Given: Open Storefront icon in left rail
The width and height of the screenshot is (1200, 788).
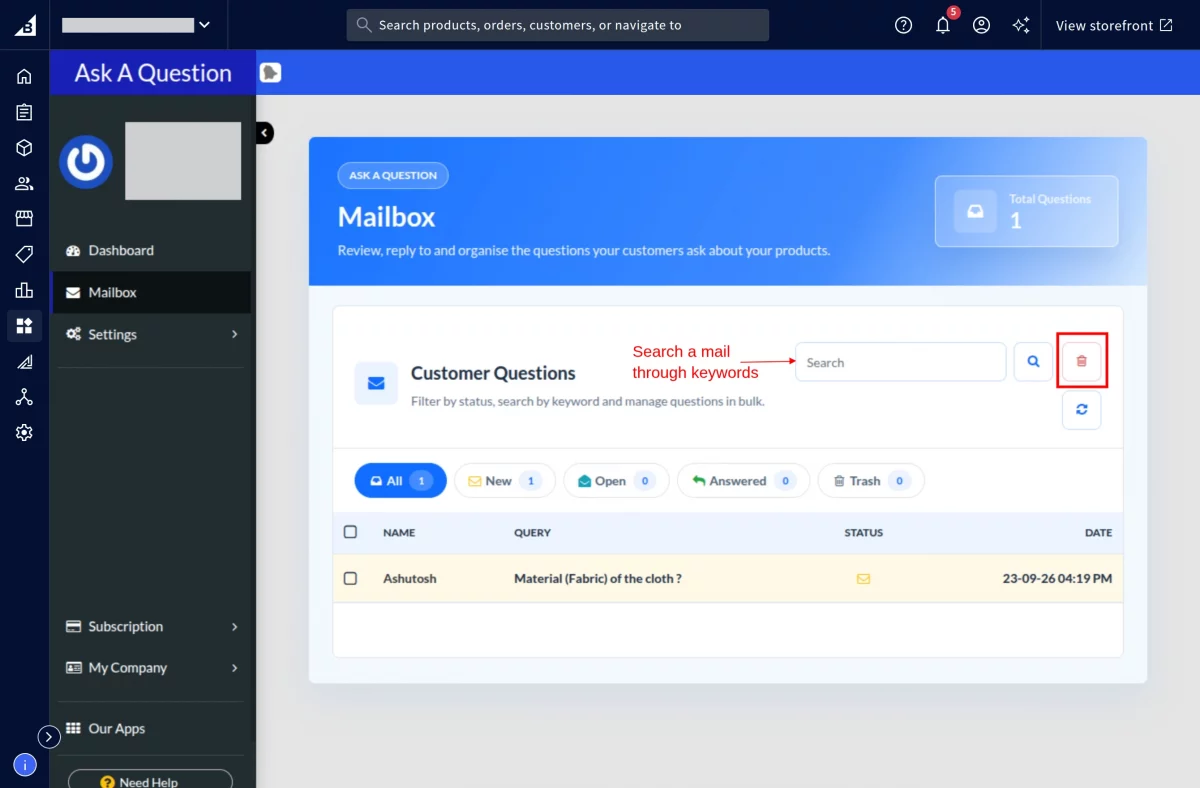Looking at the screenshot, I should [24, 218].
